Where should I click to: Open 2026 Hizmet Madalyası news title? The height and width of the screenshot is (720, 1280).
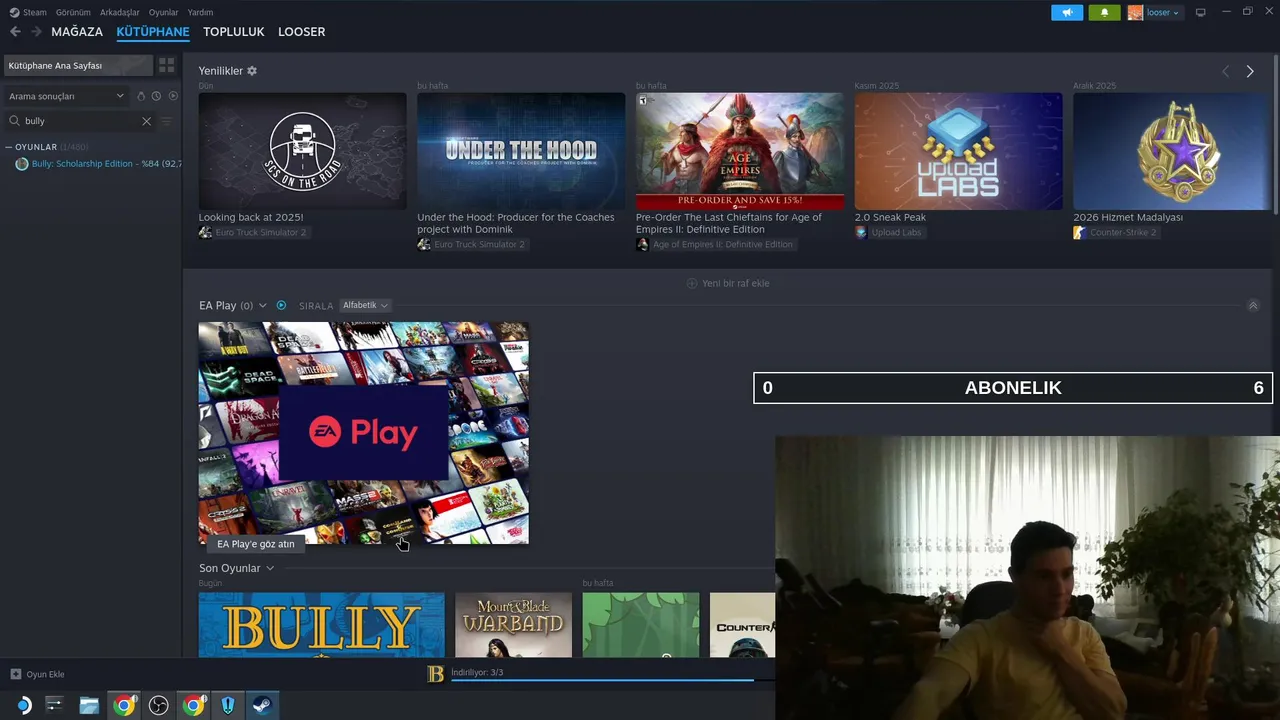1128,217
